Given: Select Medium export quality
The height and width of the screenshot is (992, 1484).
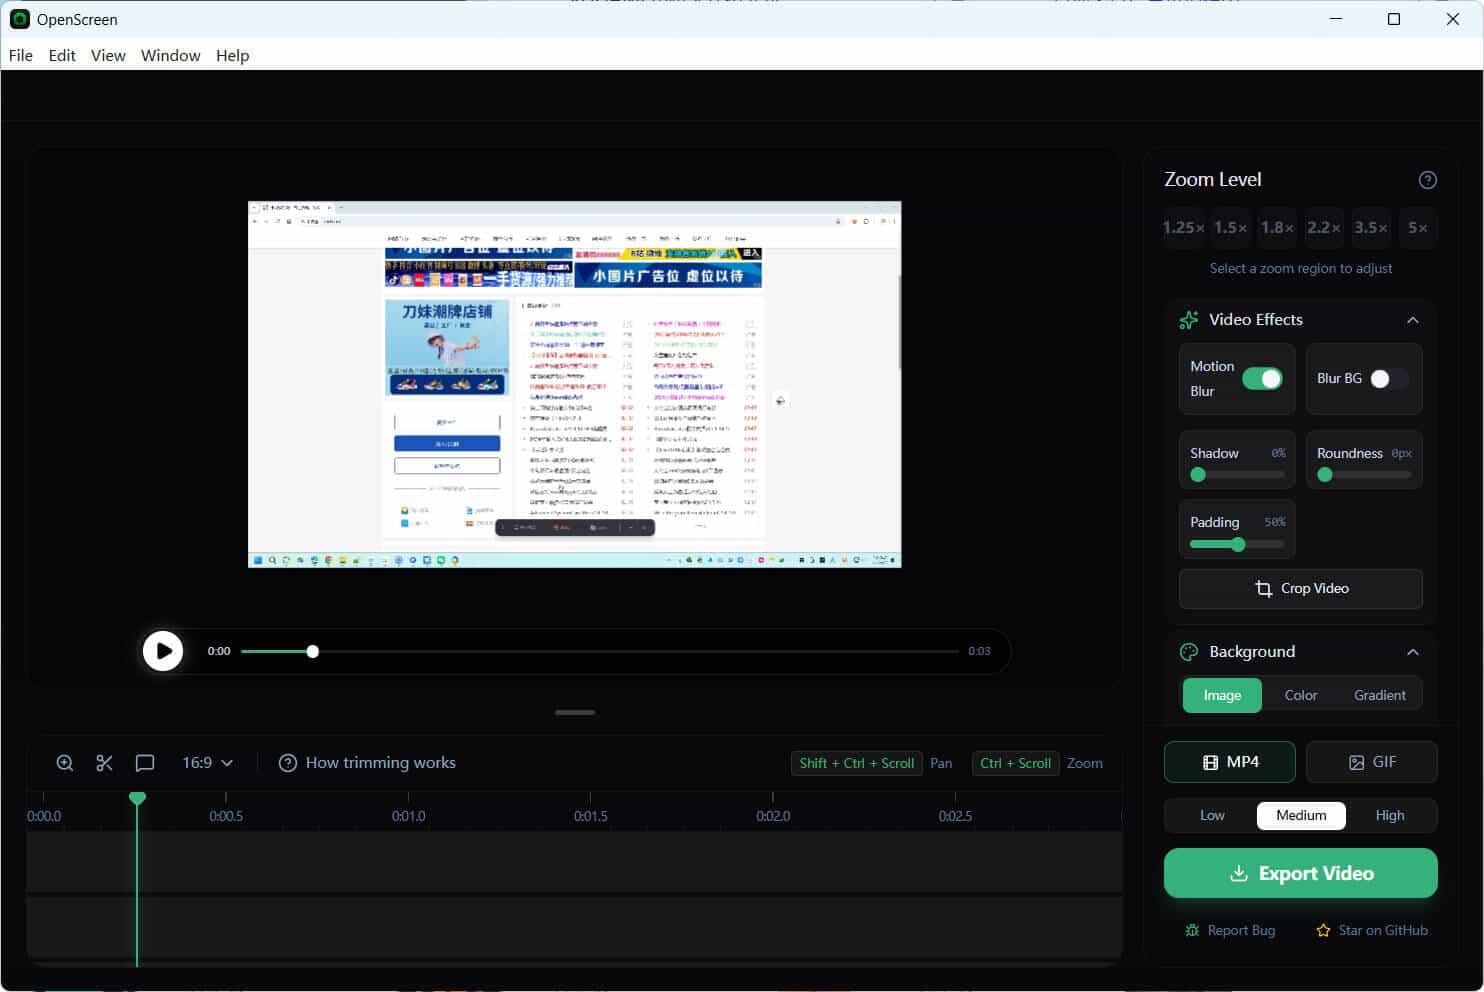Looking at the screenshot, I should pyautogui.click(x=1301, y=815).
